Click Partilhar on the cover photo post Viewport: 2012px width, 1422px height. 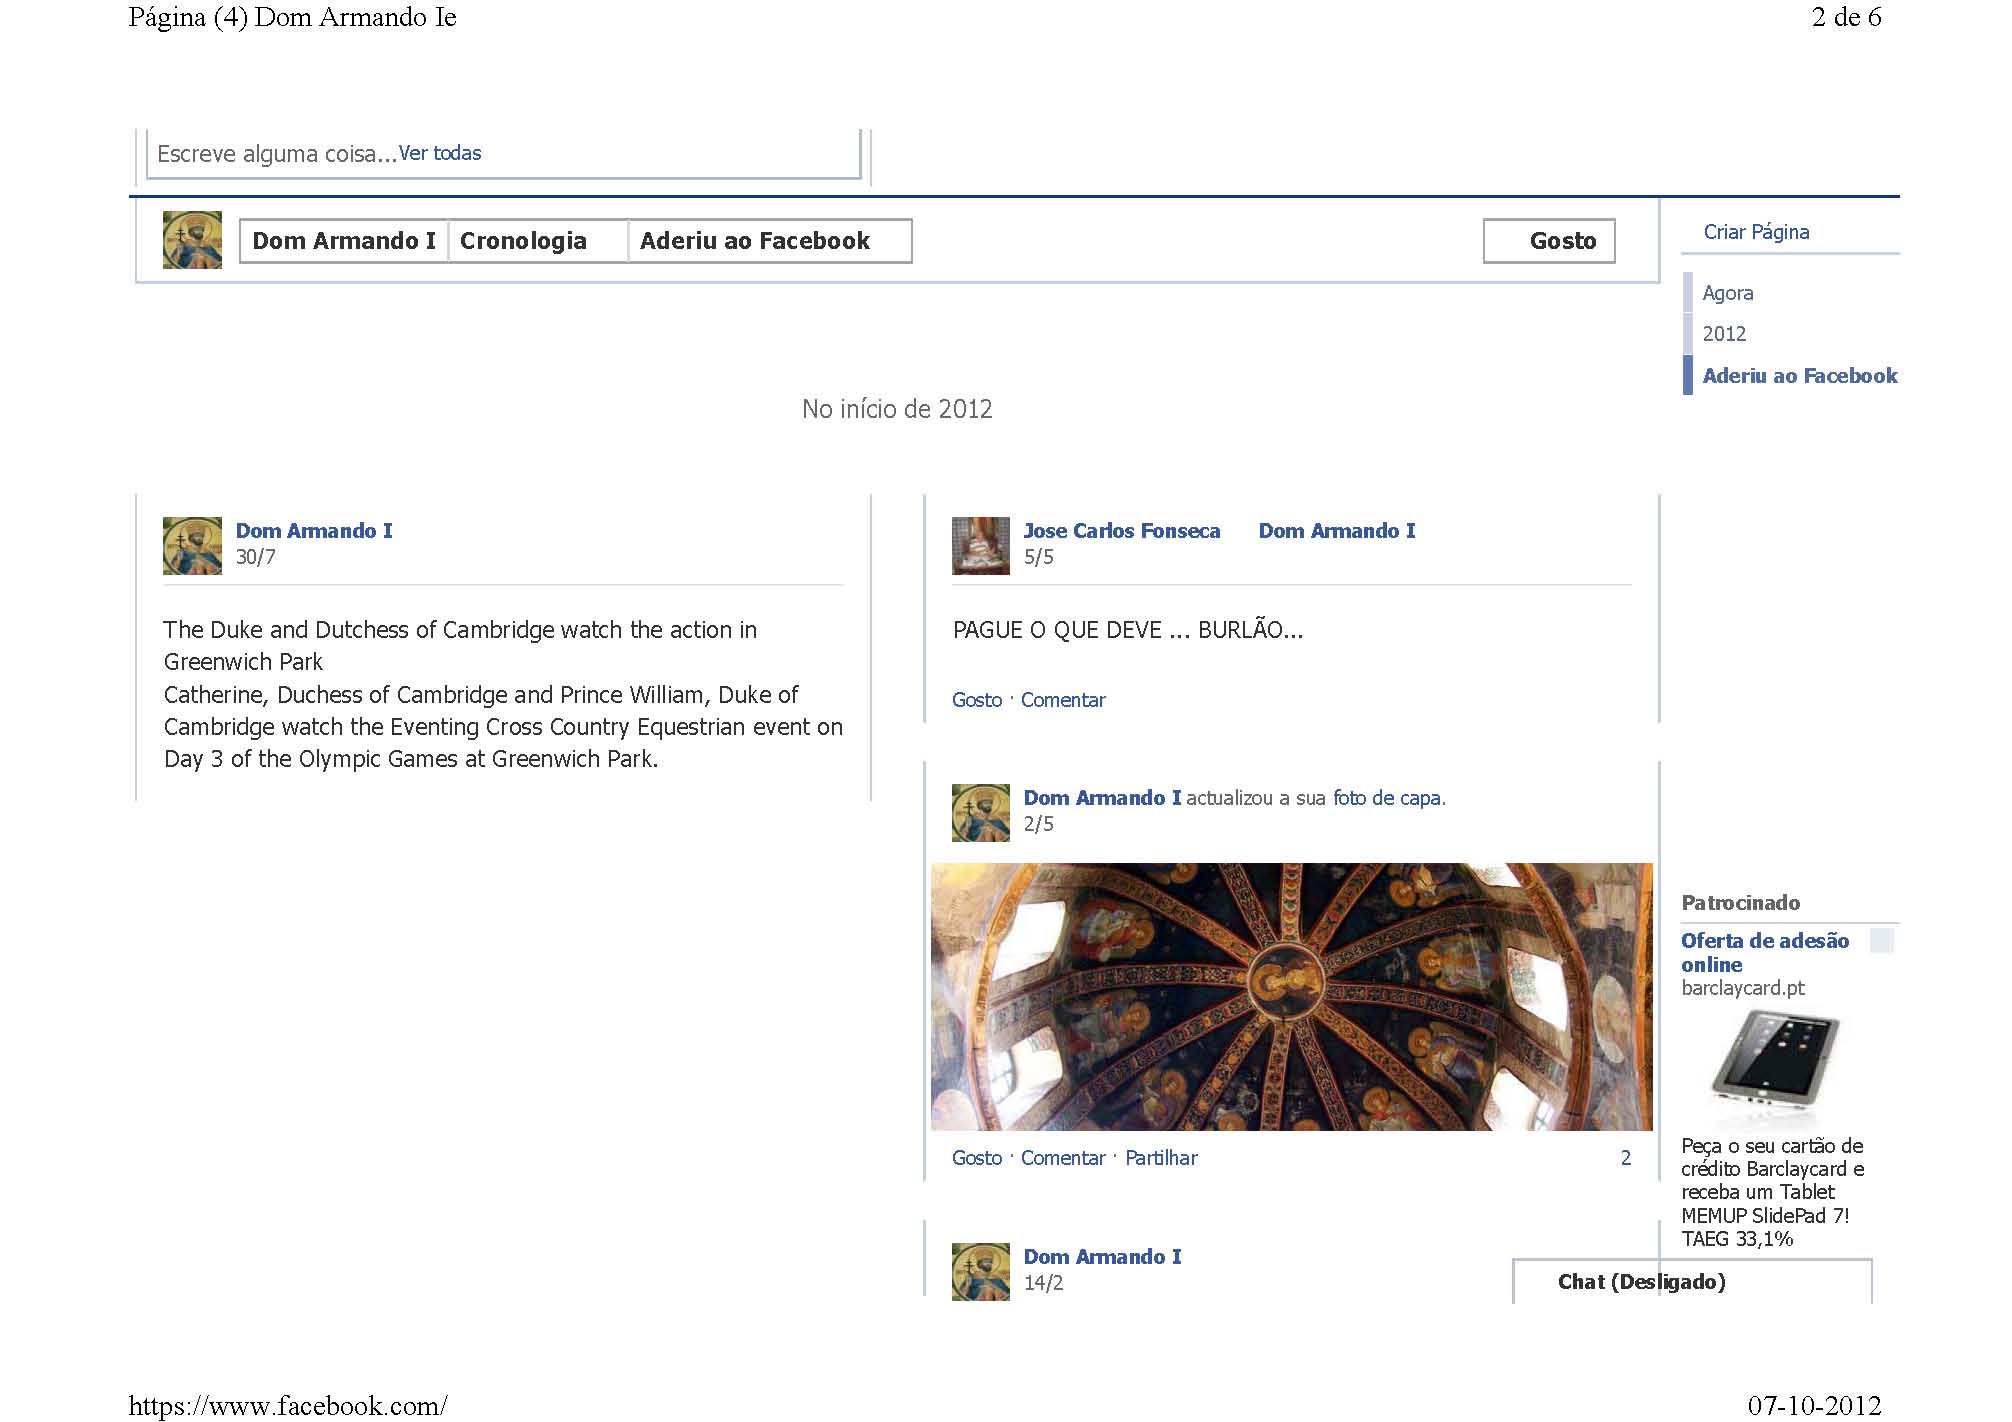pos(1160,1158)
